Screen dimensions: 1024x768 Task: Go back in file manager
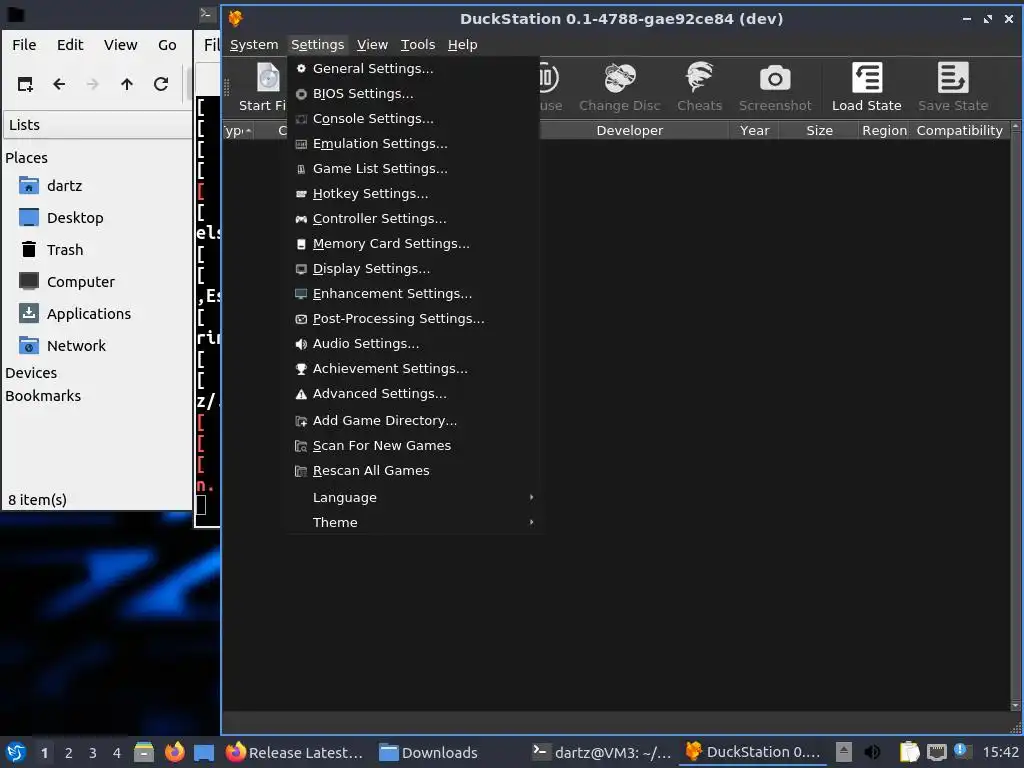click(59, 84)
